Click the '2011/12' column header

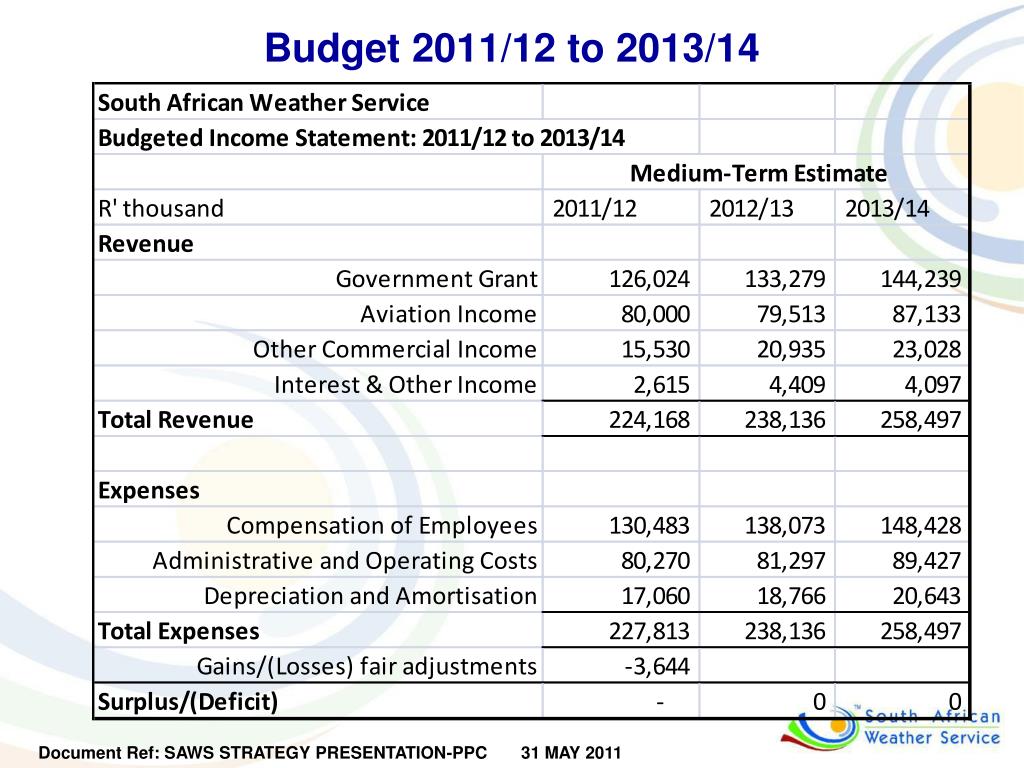click(x=594, y=208)
